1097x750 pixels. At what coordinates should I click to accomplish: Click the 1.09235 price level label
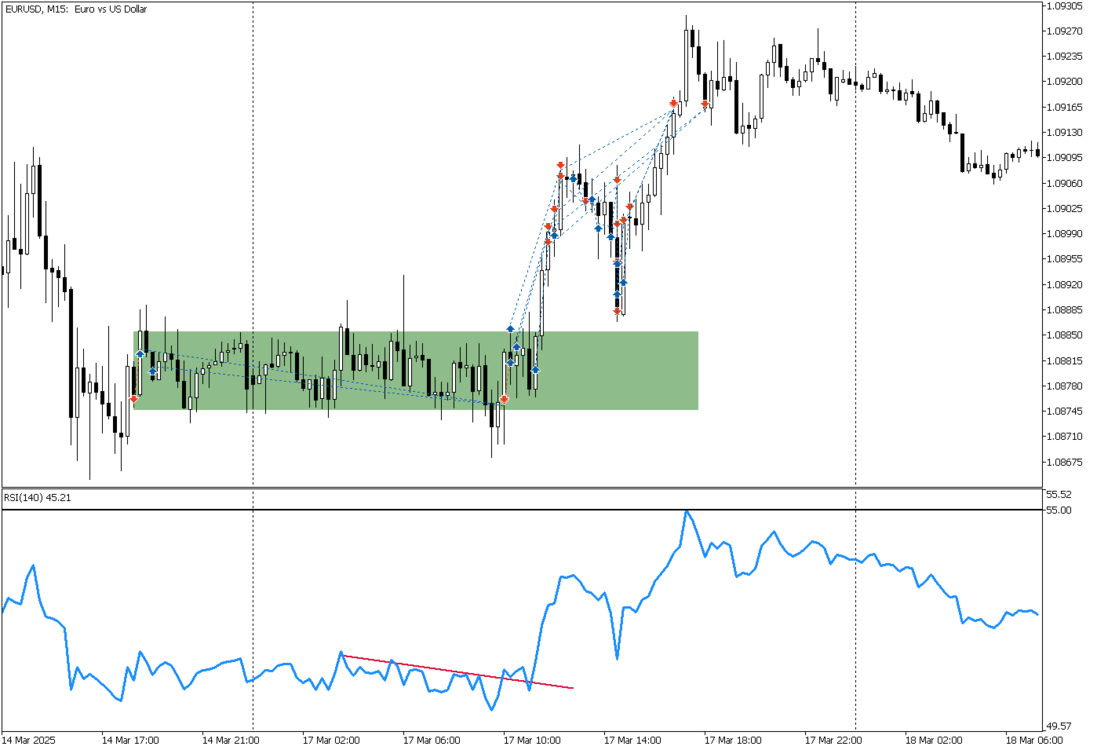1064,56
